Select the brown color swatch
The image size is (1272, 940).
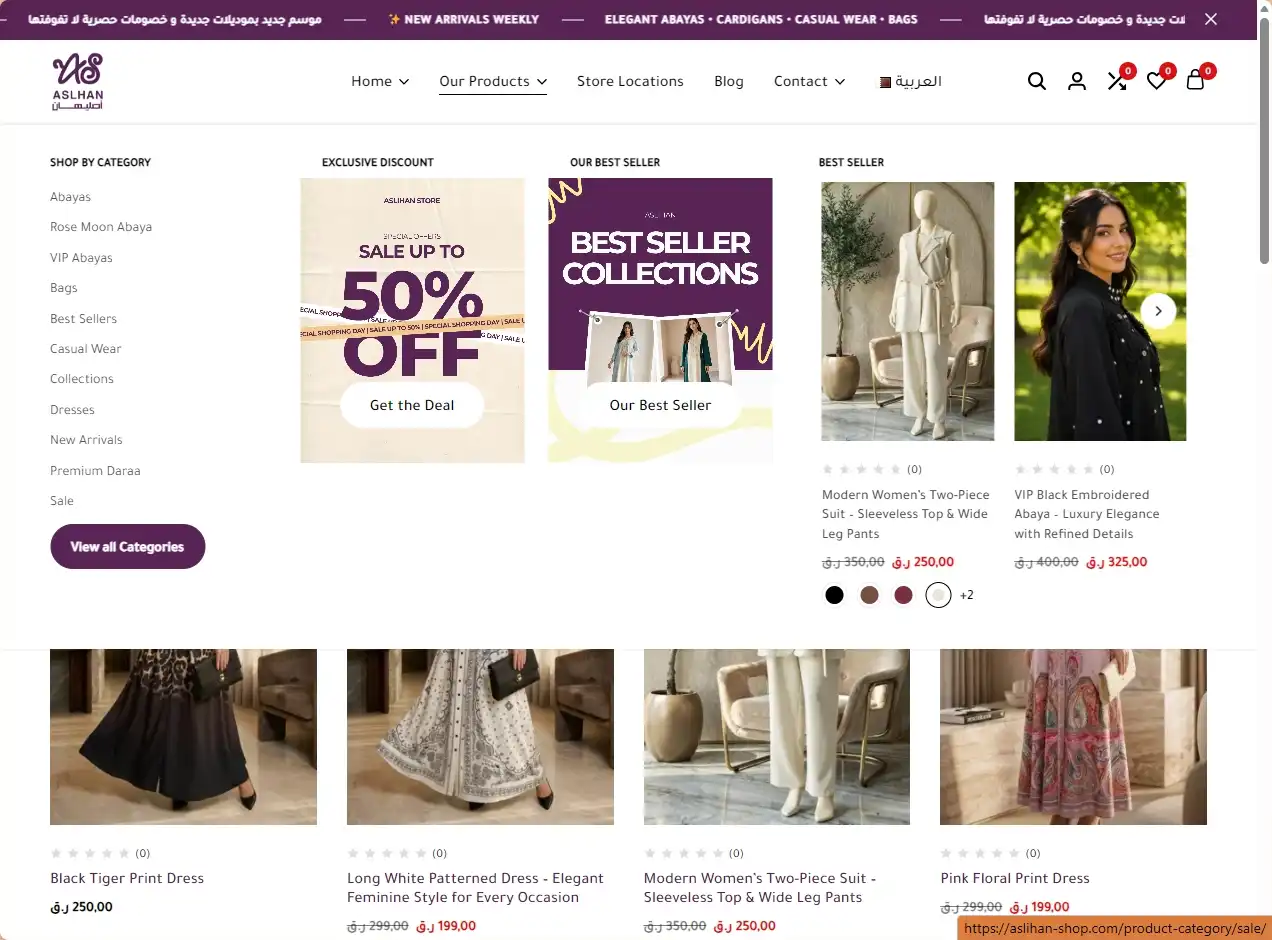869,596
